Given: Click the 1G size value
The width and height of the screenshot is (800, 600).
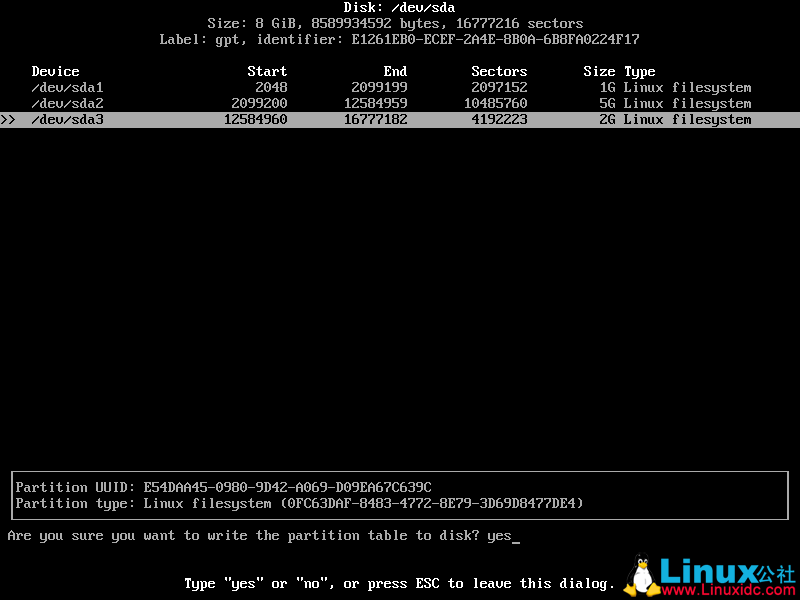Looking at the screenshot, I should point(607,87).
